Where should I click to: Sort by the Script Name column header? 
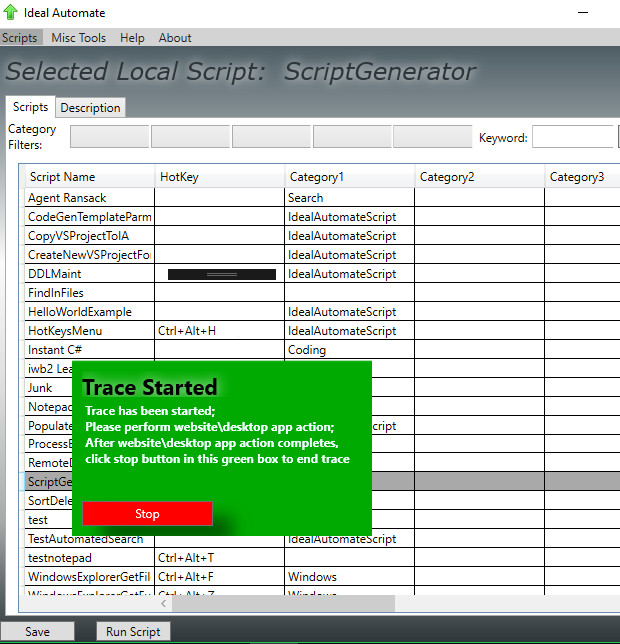pos(90,177)
